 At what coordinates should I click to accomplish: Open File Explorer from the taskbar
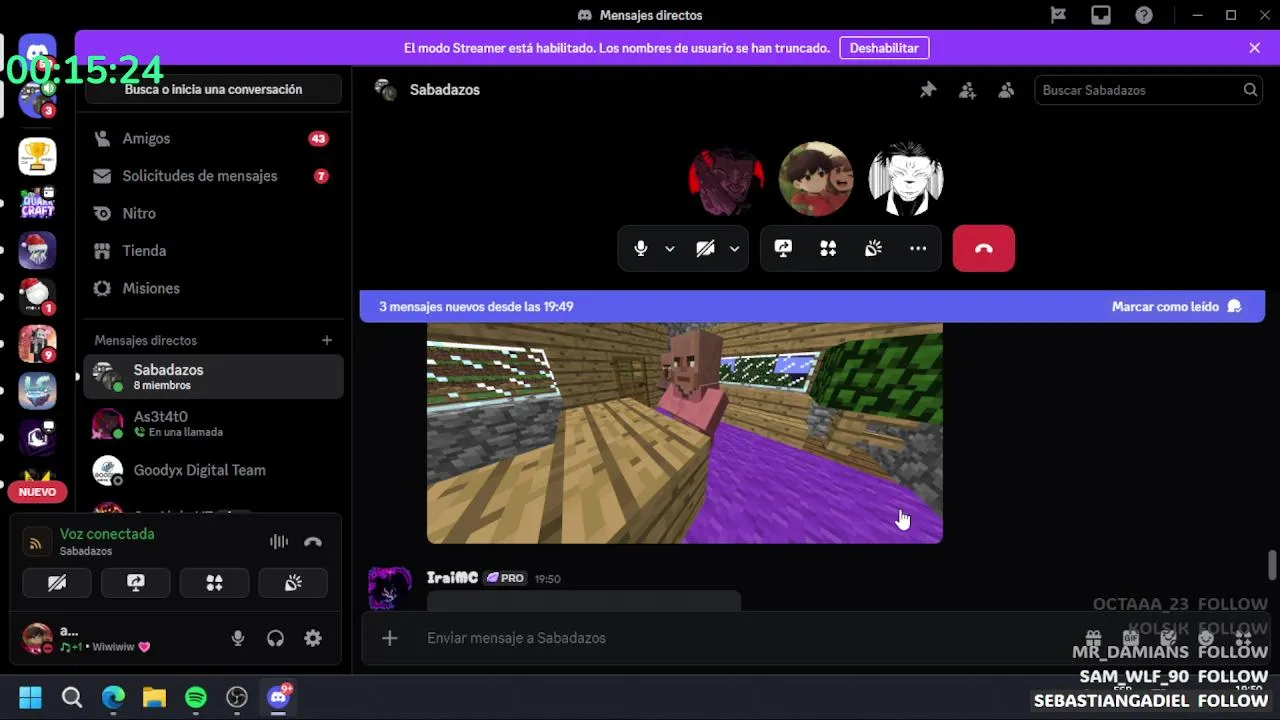click(154, 697)
